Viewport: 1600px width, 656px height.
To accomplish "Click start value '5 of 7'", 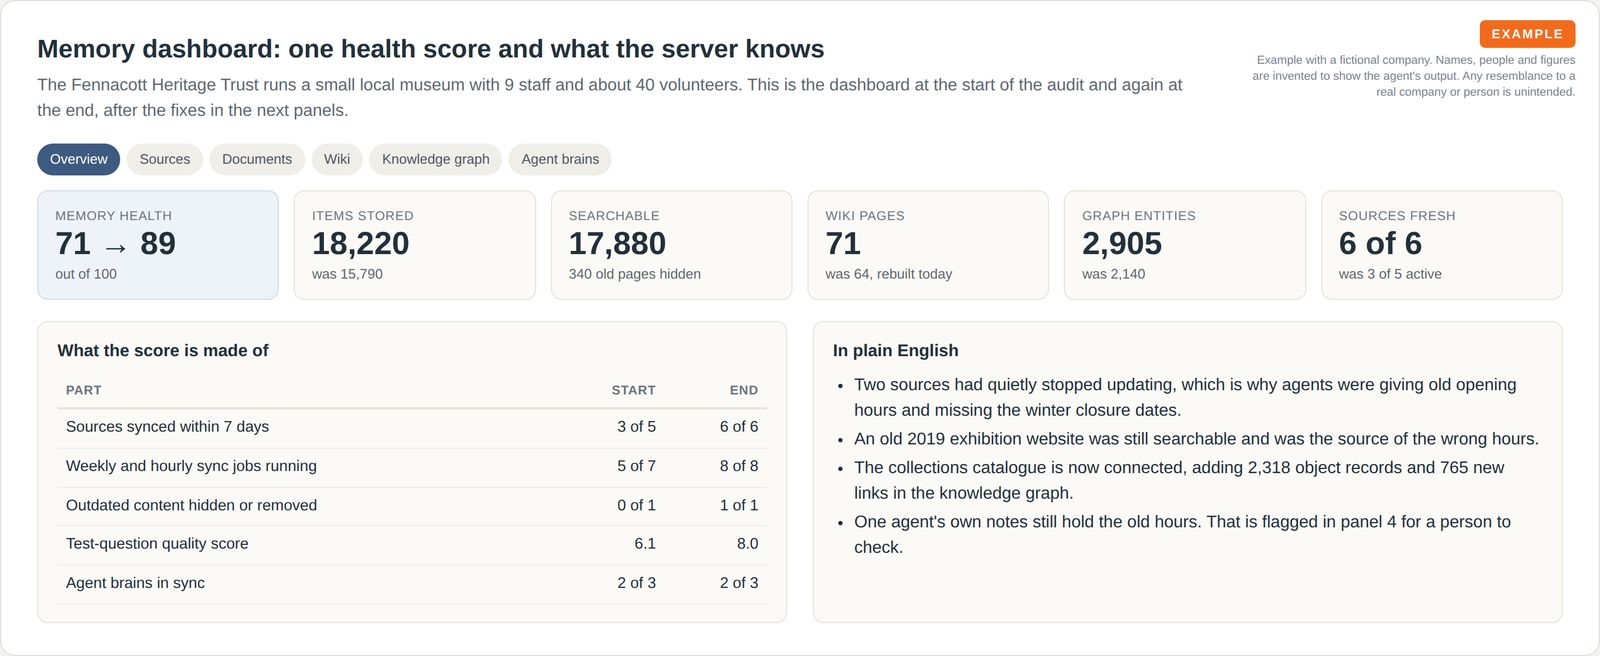I will click(x=636, y=466).
